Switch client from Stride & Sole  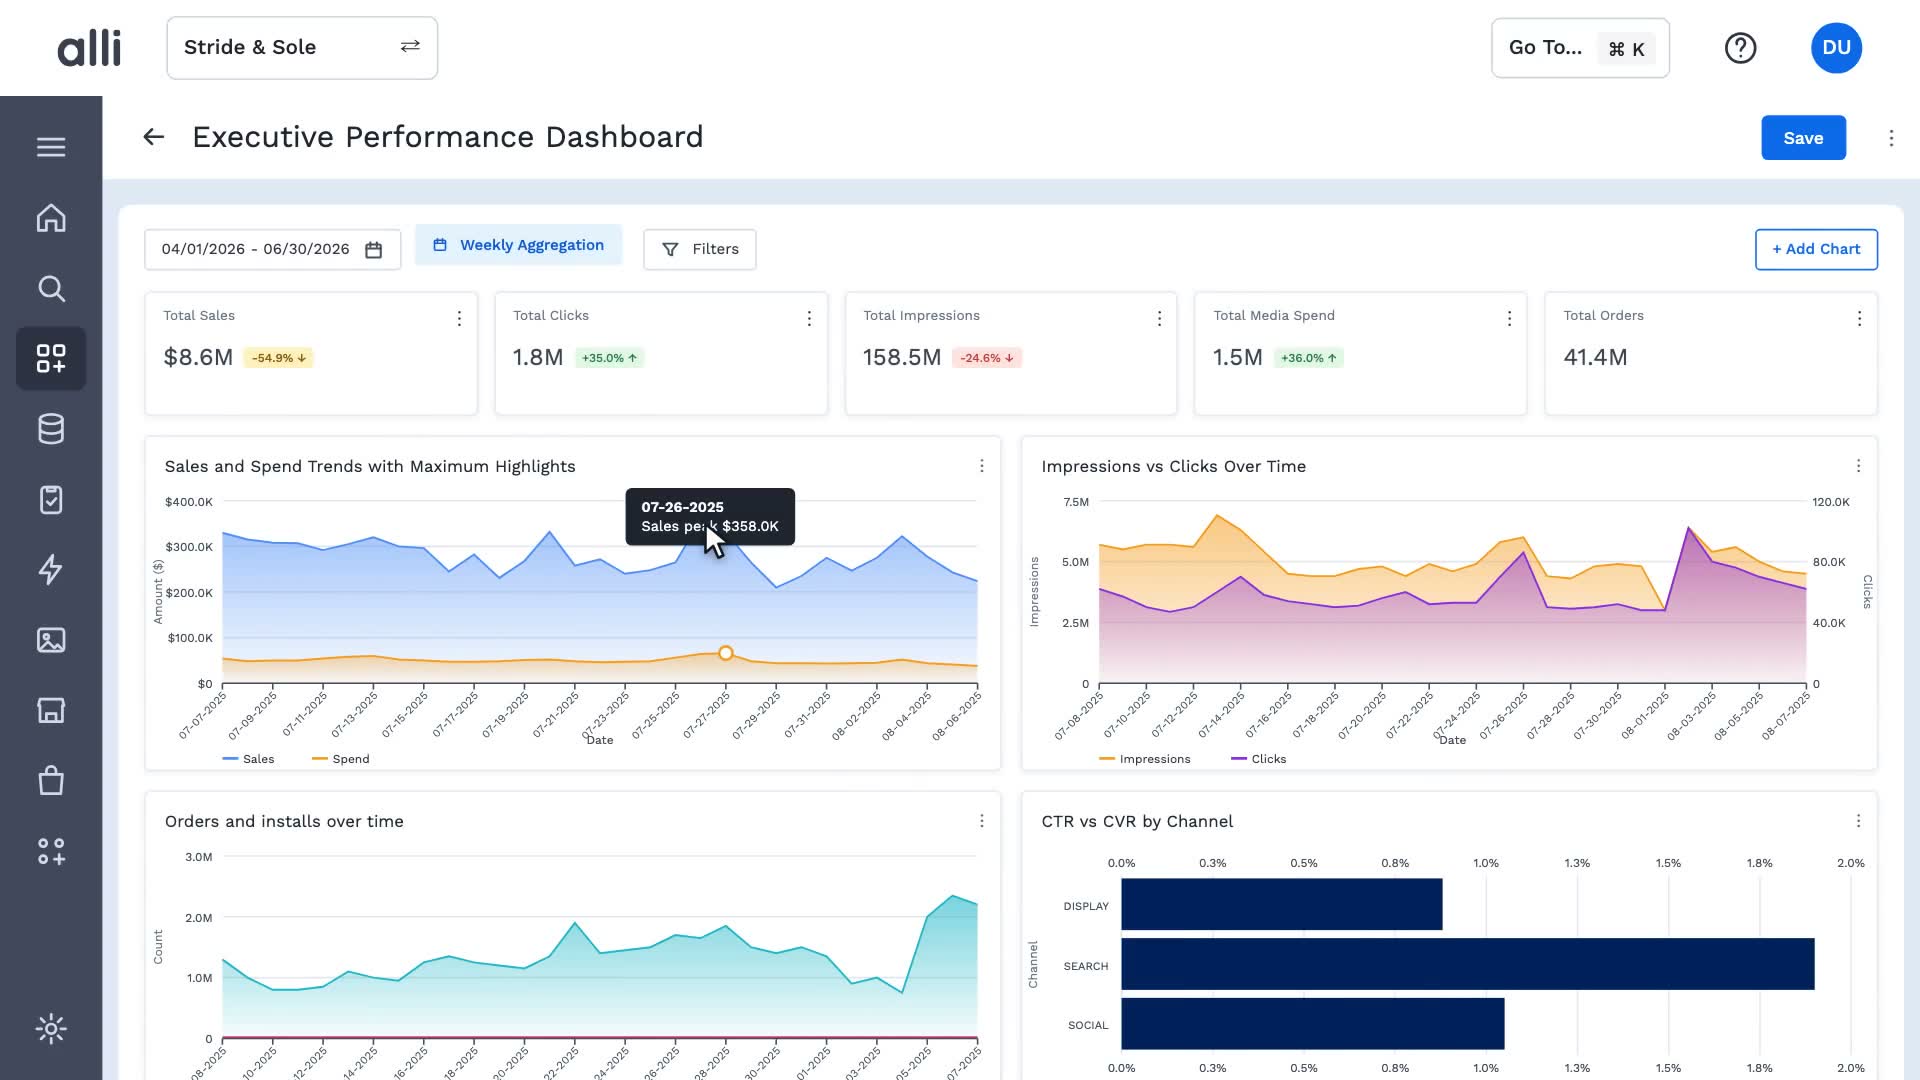tap(302, 47)
